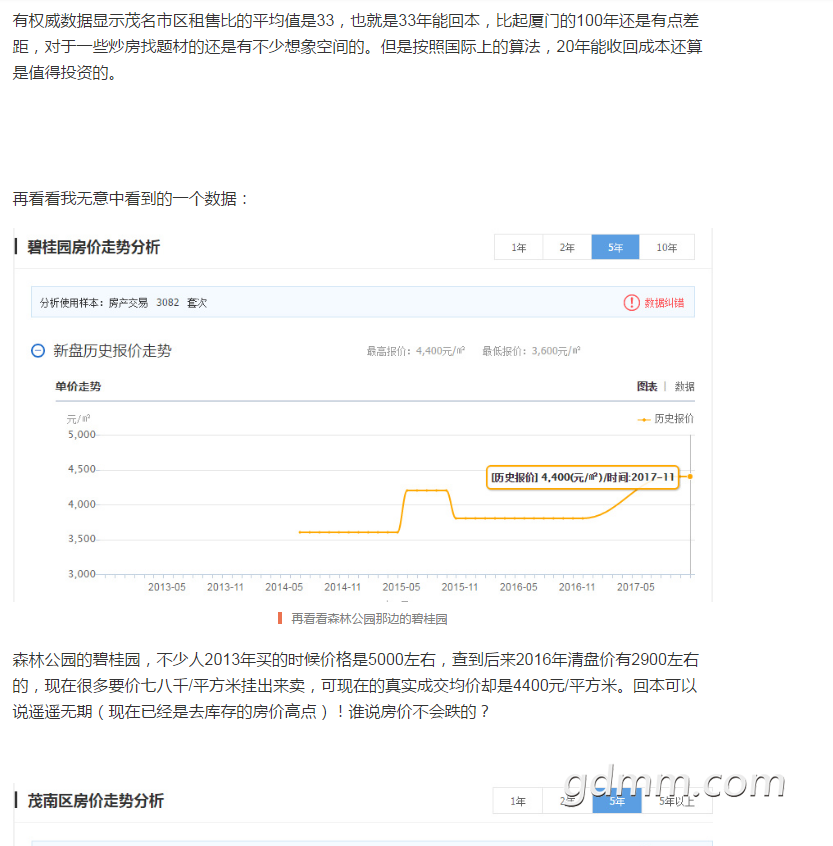Click the 4,500 y-axis value

tap(81, 469)
